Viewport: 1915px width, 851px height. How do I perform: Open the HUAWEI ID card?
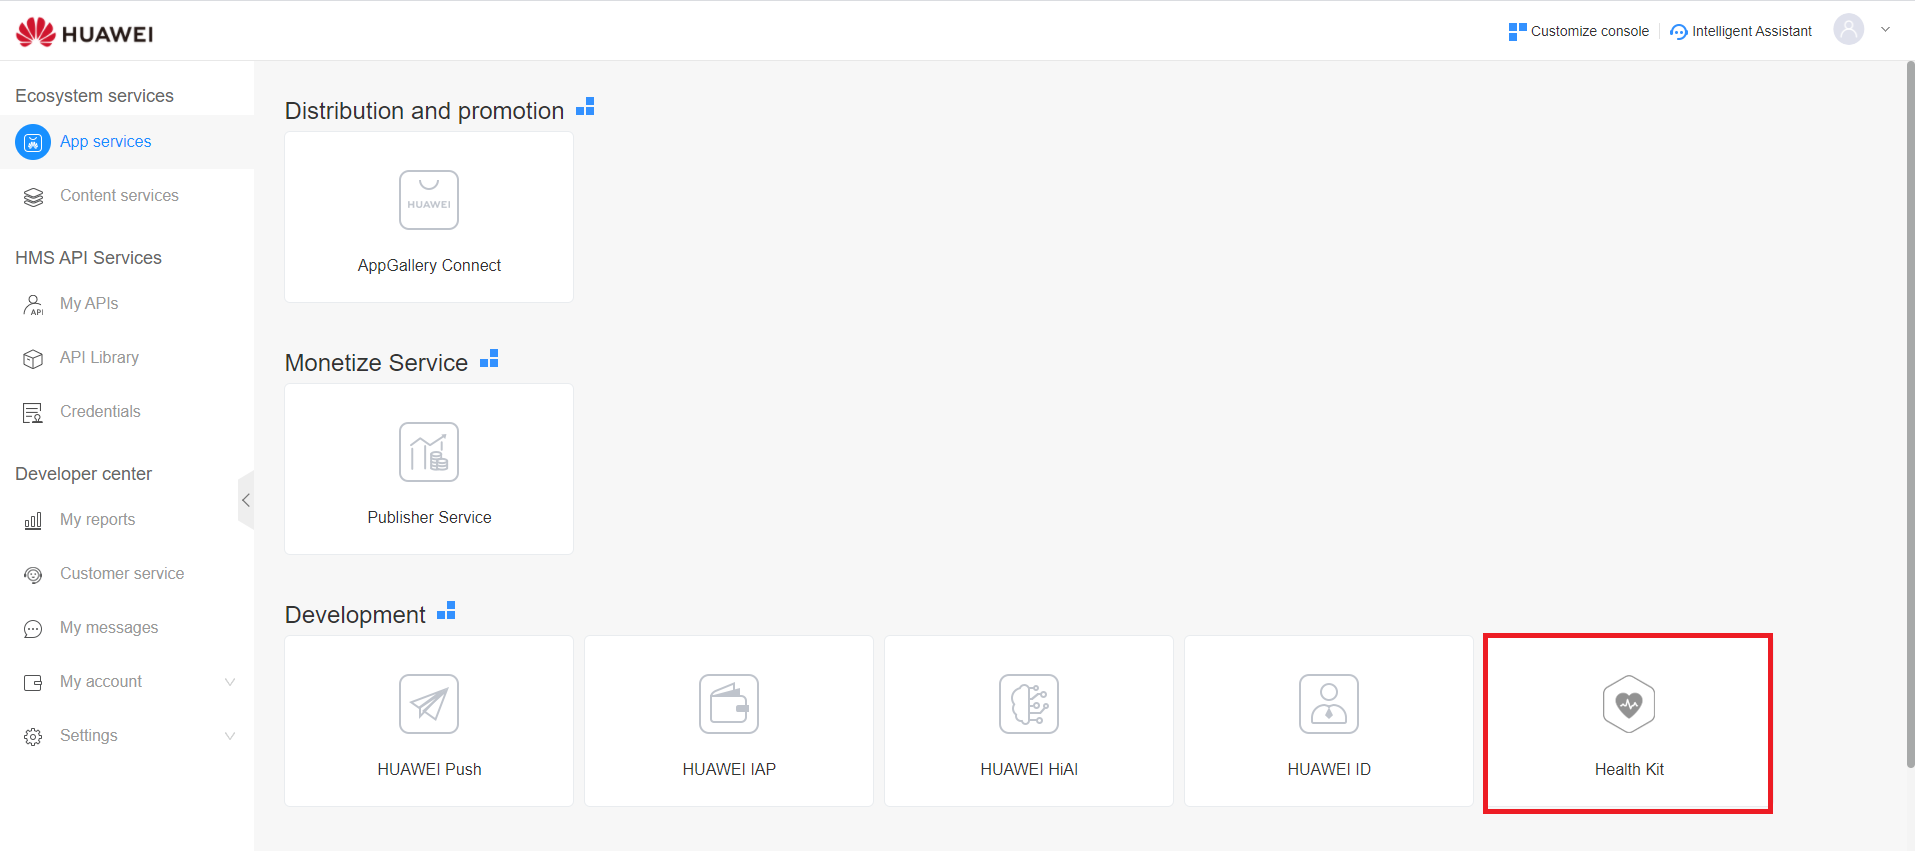(1329, 721)
